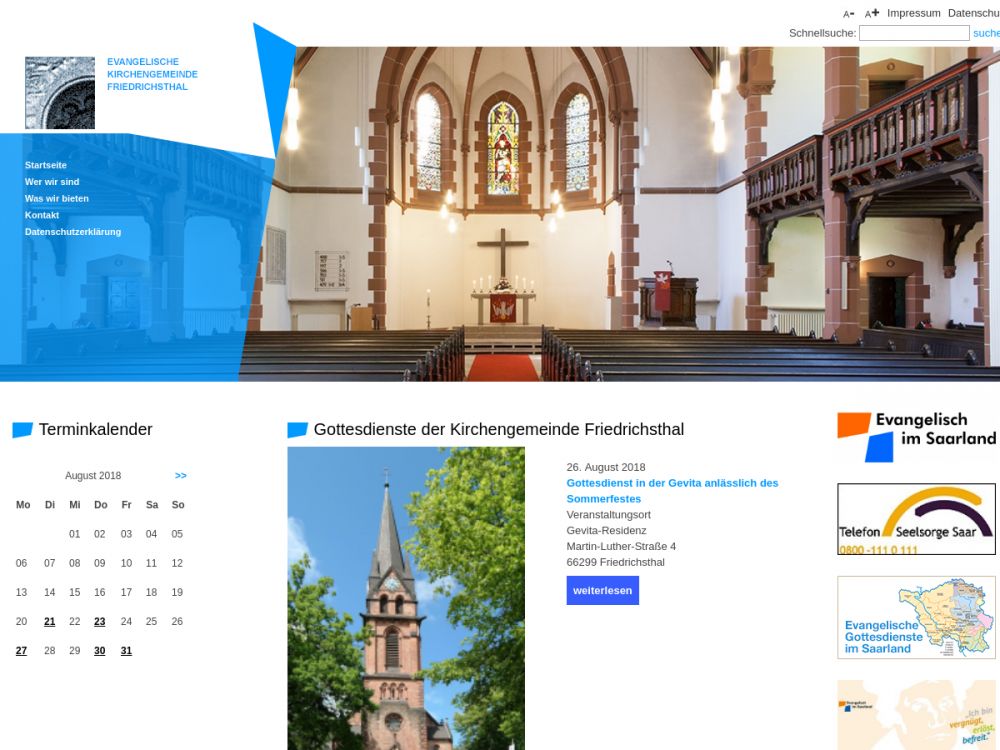1000x750 pixels.
Task: Click the church tower photo thumbnail
Action: click(406, 598)
